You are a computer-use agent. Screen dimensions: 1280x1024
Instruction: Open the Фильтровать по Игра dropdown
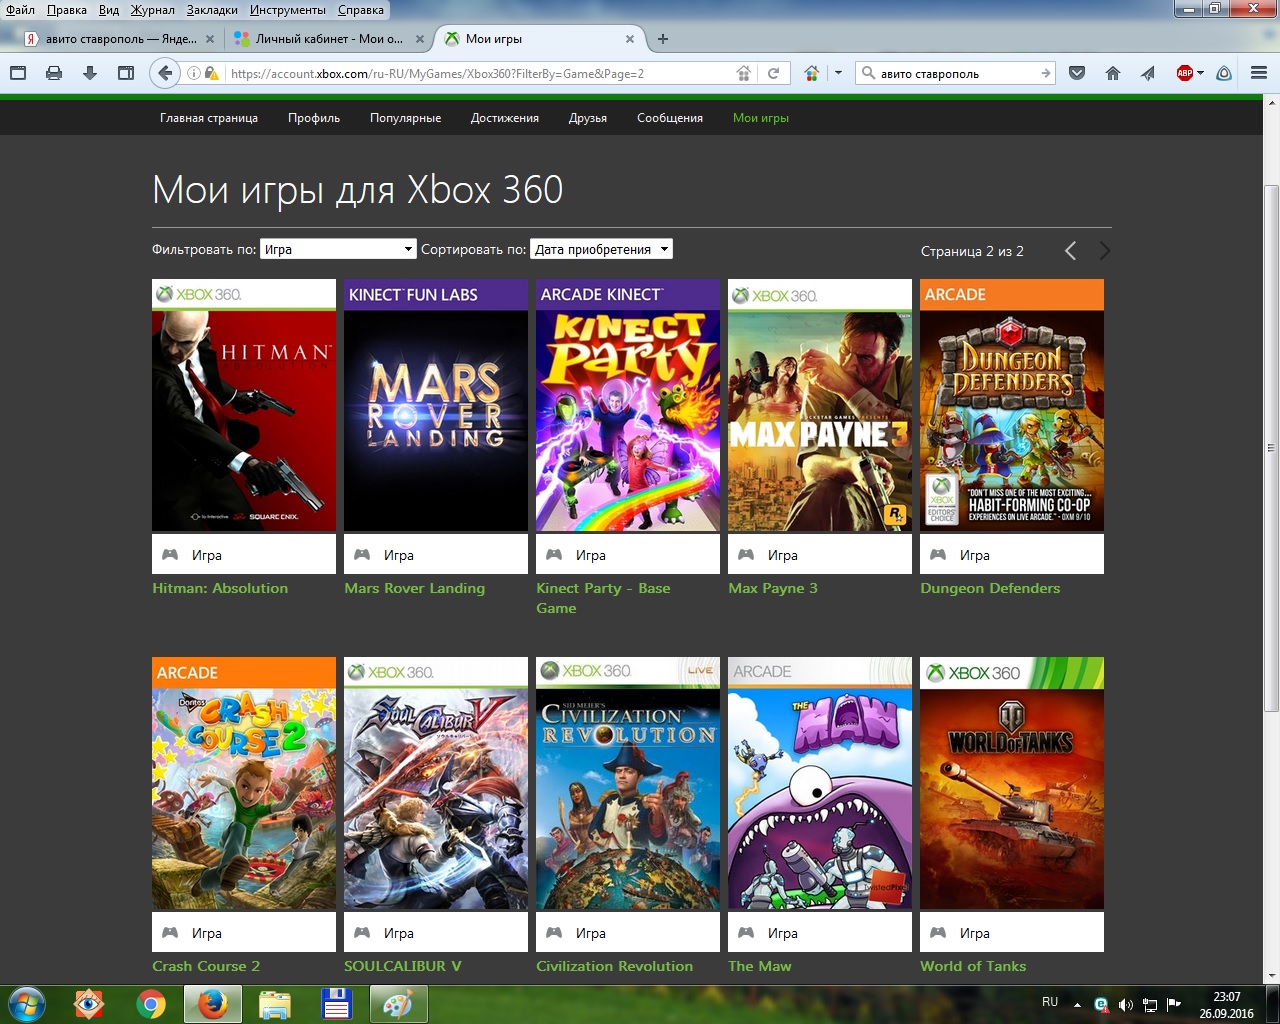point(338,249)
